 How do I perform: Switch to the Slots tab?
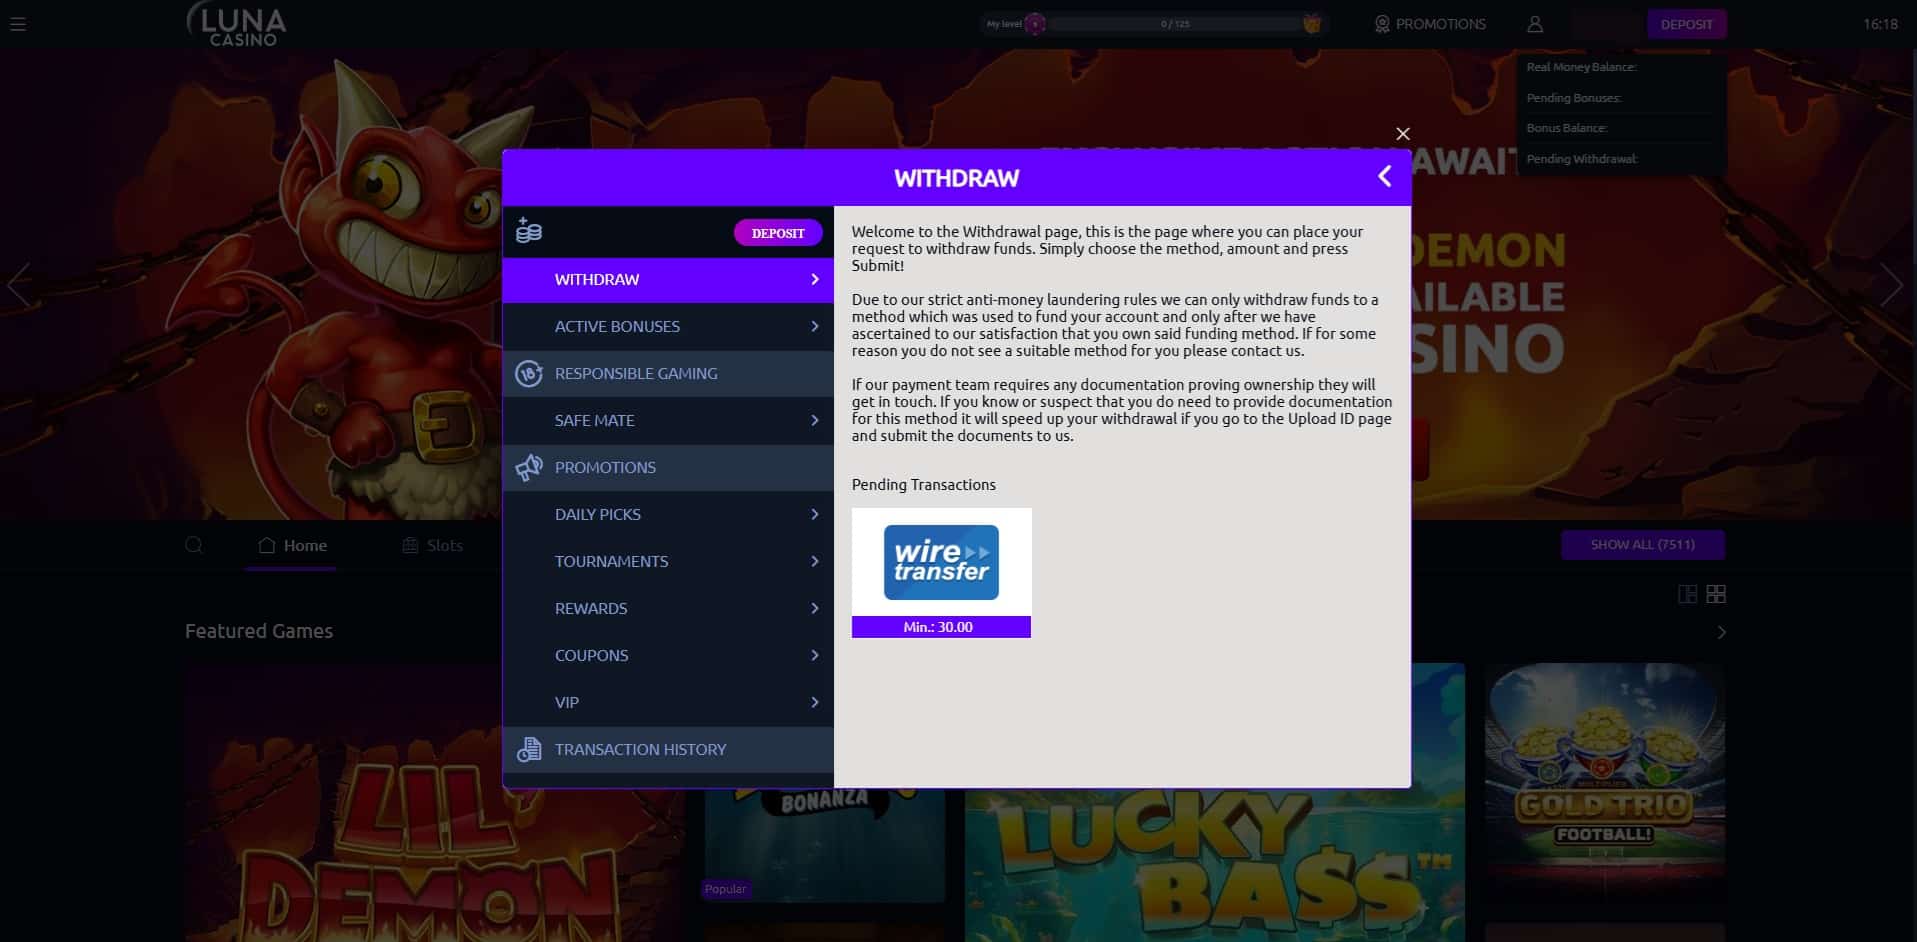tap(433, 545)
